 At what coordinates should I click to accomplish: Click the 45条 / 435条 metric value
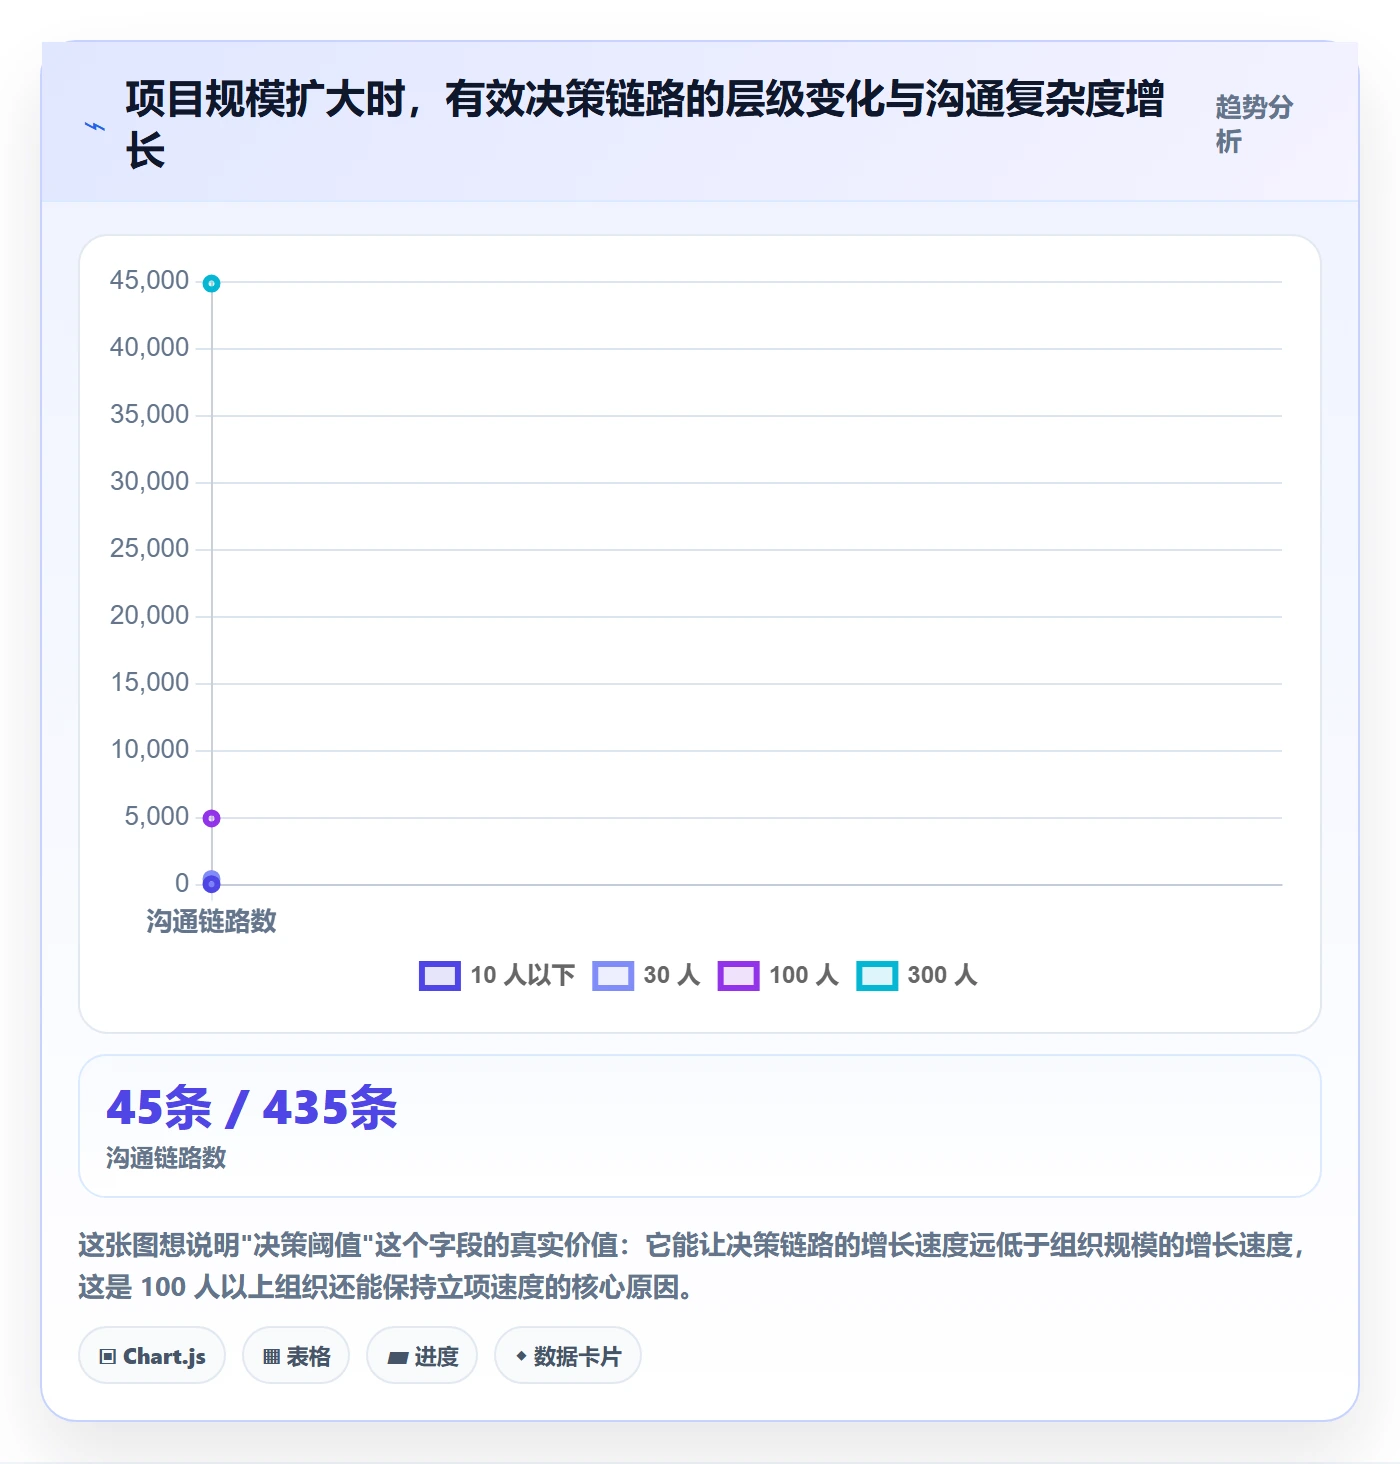point(252,1108)
